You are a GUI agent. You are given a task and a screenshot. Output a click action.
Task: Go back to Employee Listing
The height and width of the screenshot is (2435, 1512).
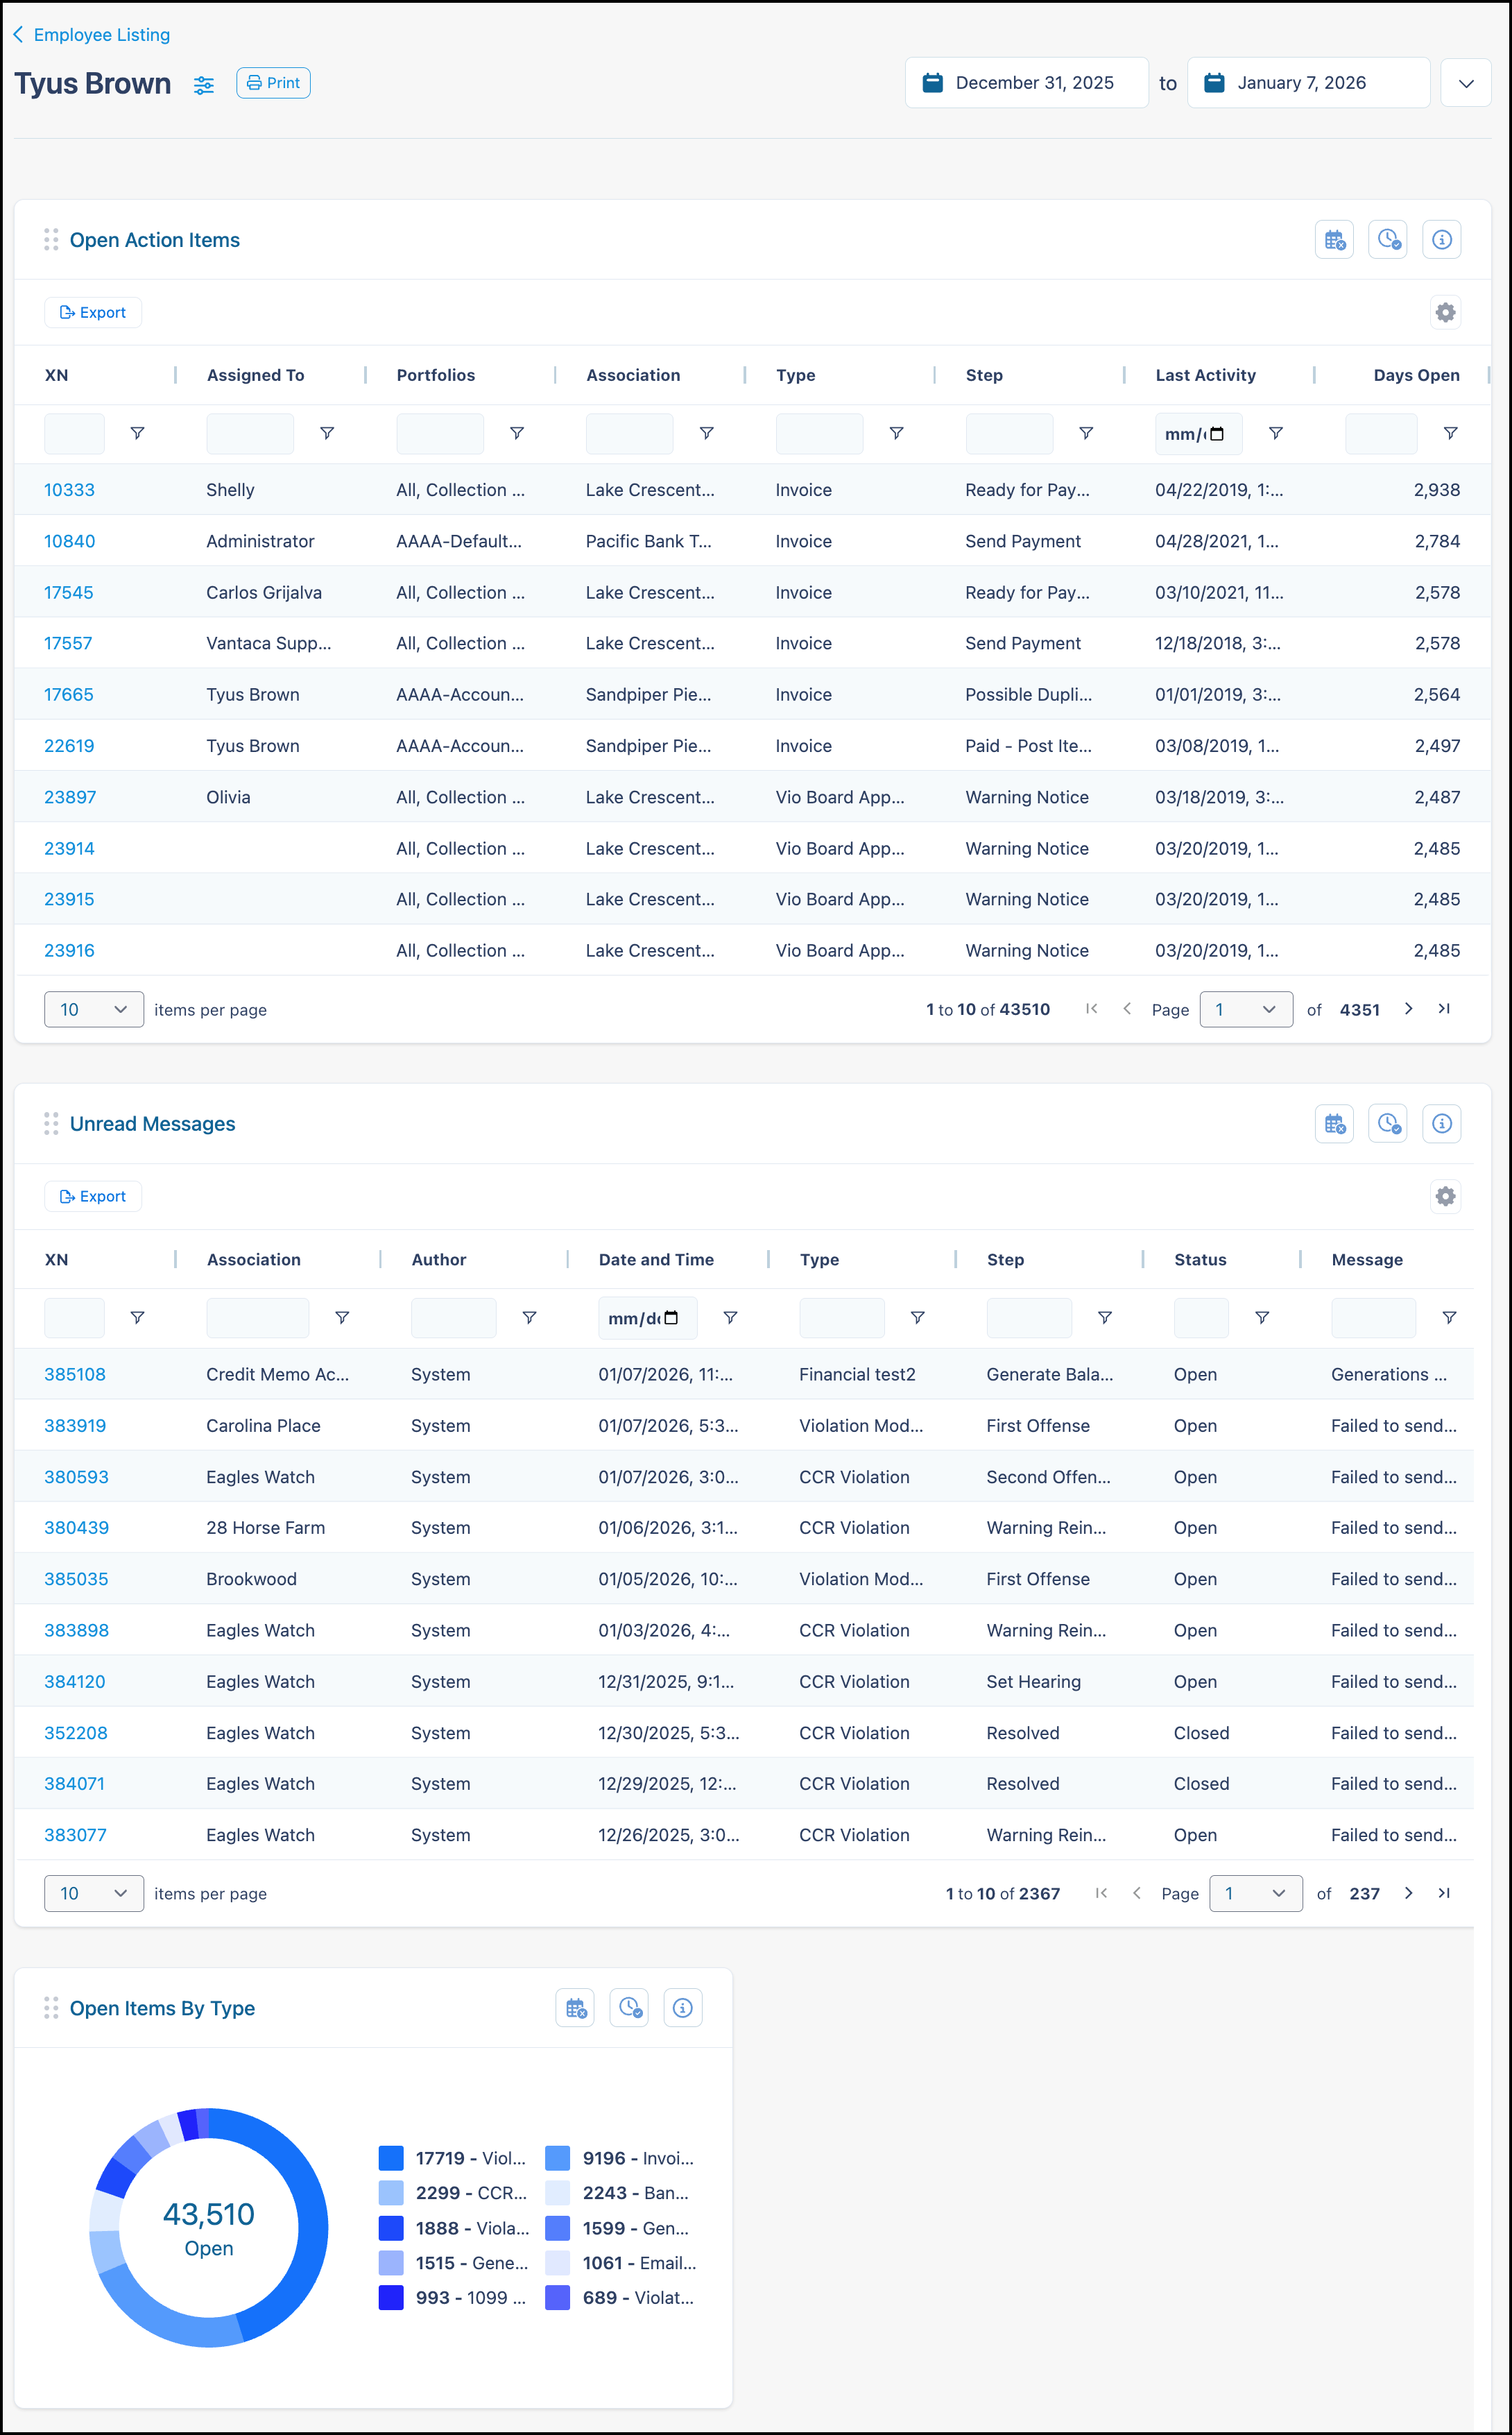click(x=91, y=35)
